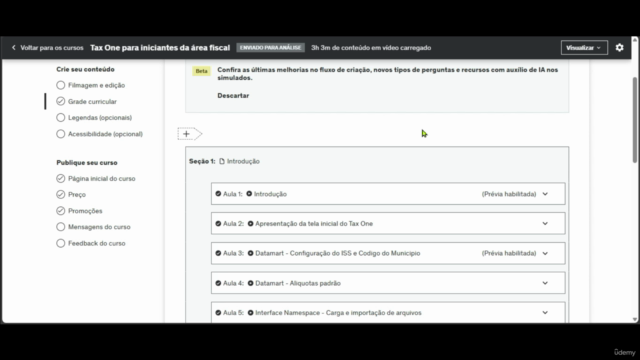This screenshot has height=360, width=640.
Task: Click the Seção 1: label
Action: (202, 161)
